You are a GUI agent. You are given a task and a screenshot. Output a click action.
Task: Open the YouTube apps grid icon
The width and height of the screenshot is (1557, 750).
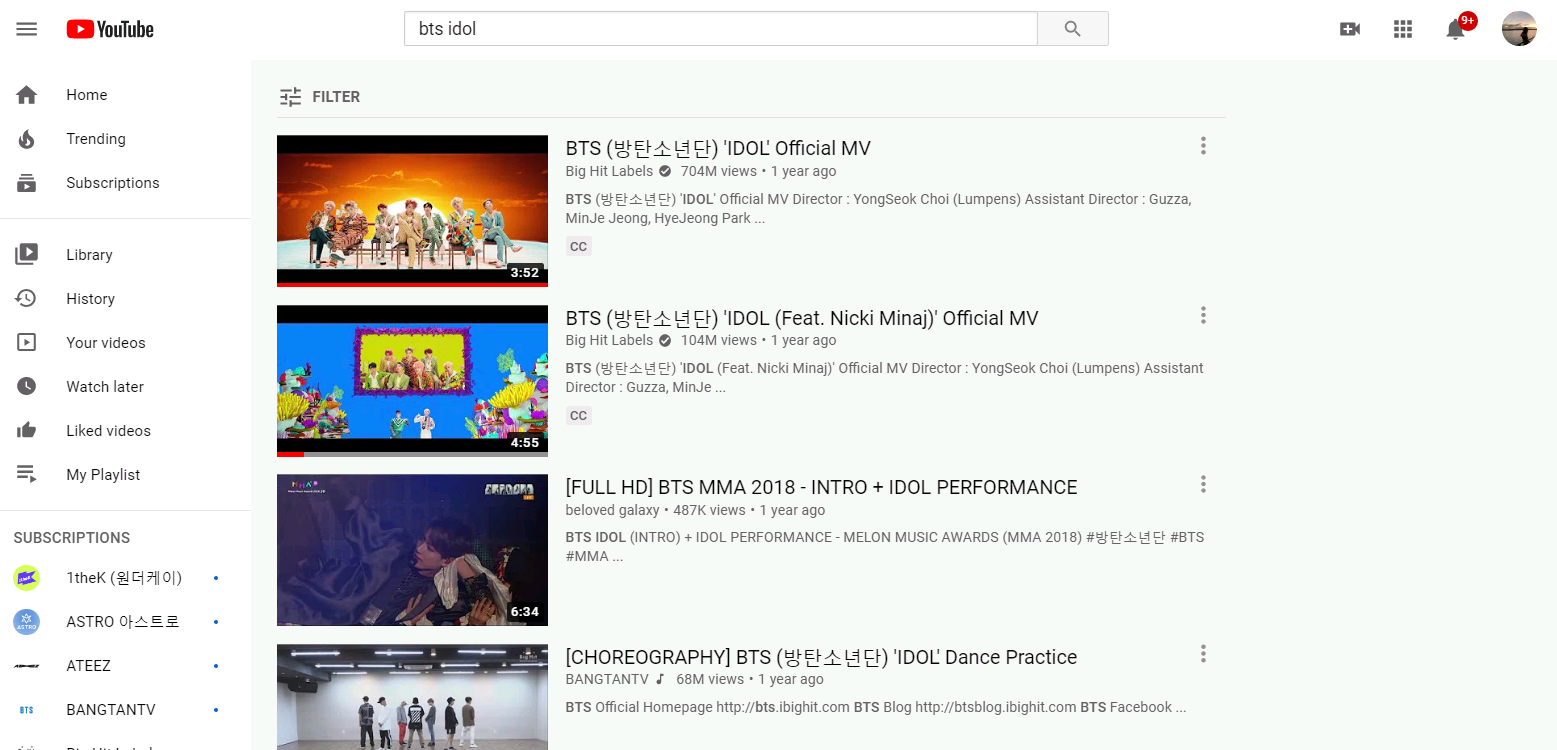pyautogui.click(x=1403, y=29)
